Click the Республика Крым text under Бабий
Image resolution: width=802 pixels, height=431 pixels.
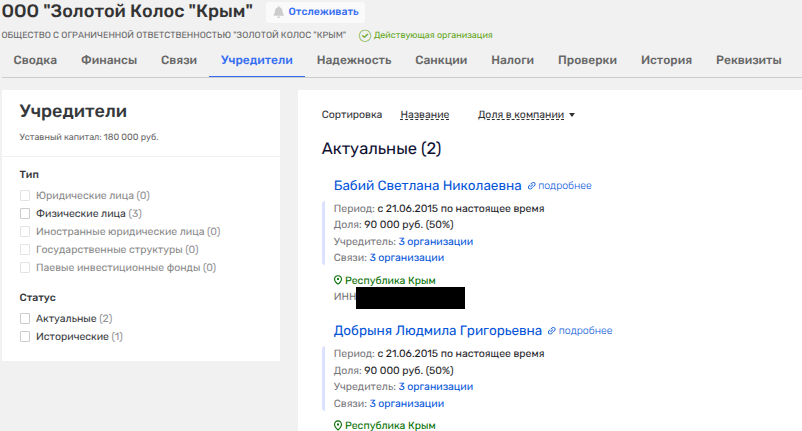(x=390, y=281)
